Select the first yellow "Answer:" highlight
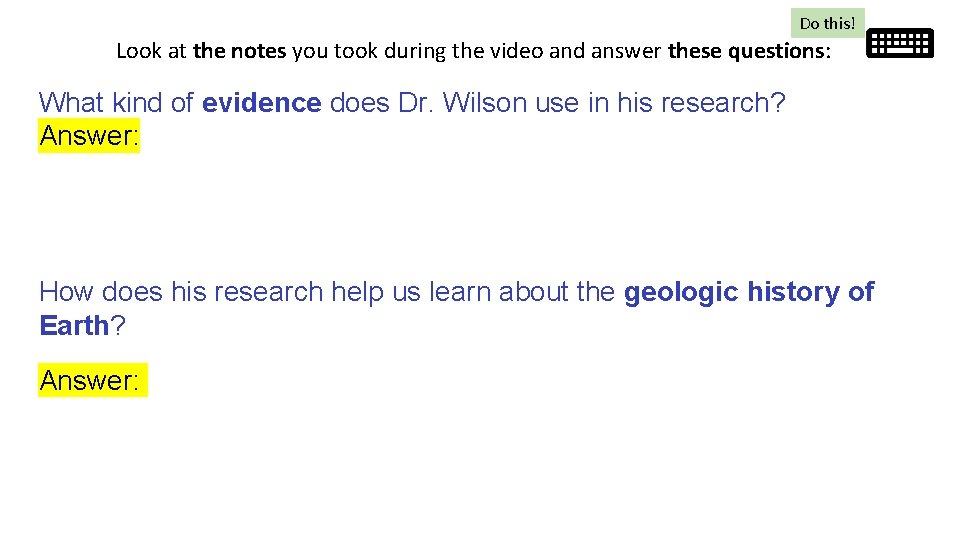 point(89,135)
